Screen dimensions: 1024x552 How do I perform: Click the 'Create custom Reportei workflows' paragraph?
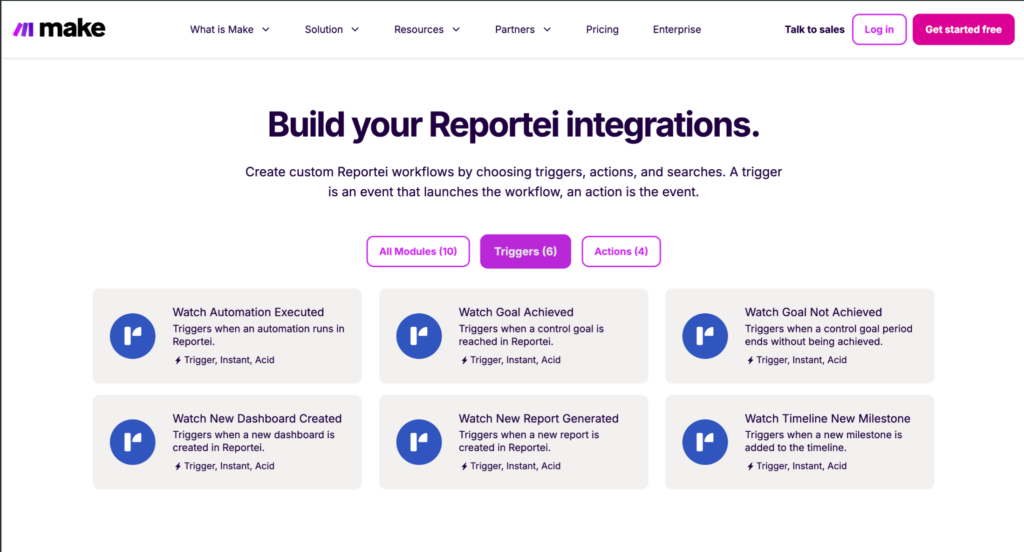pos(513,182)
